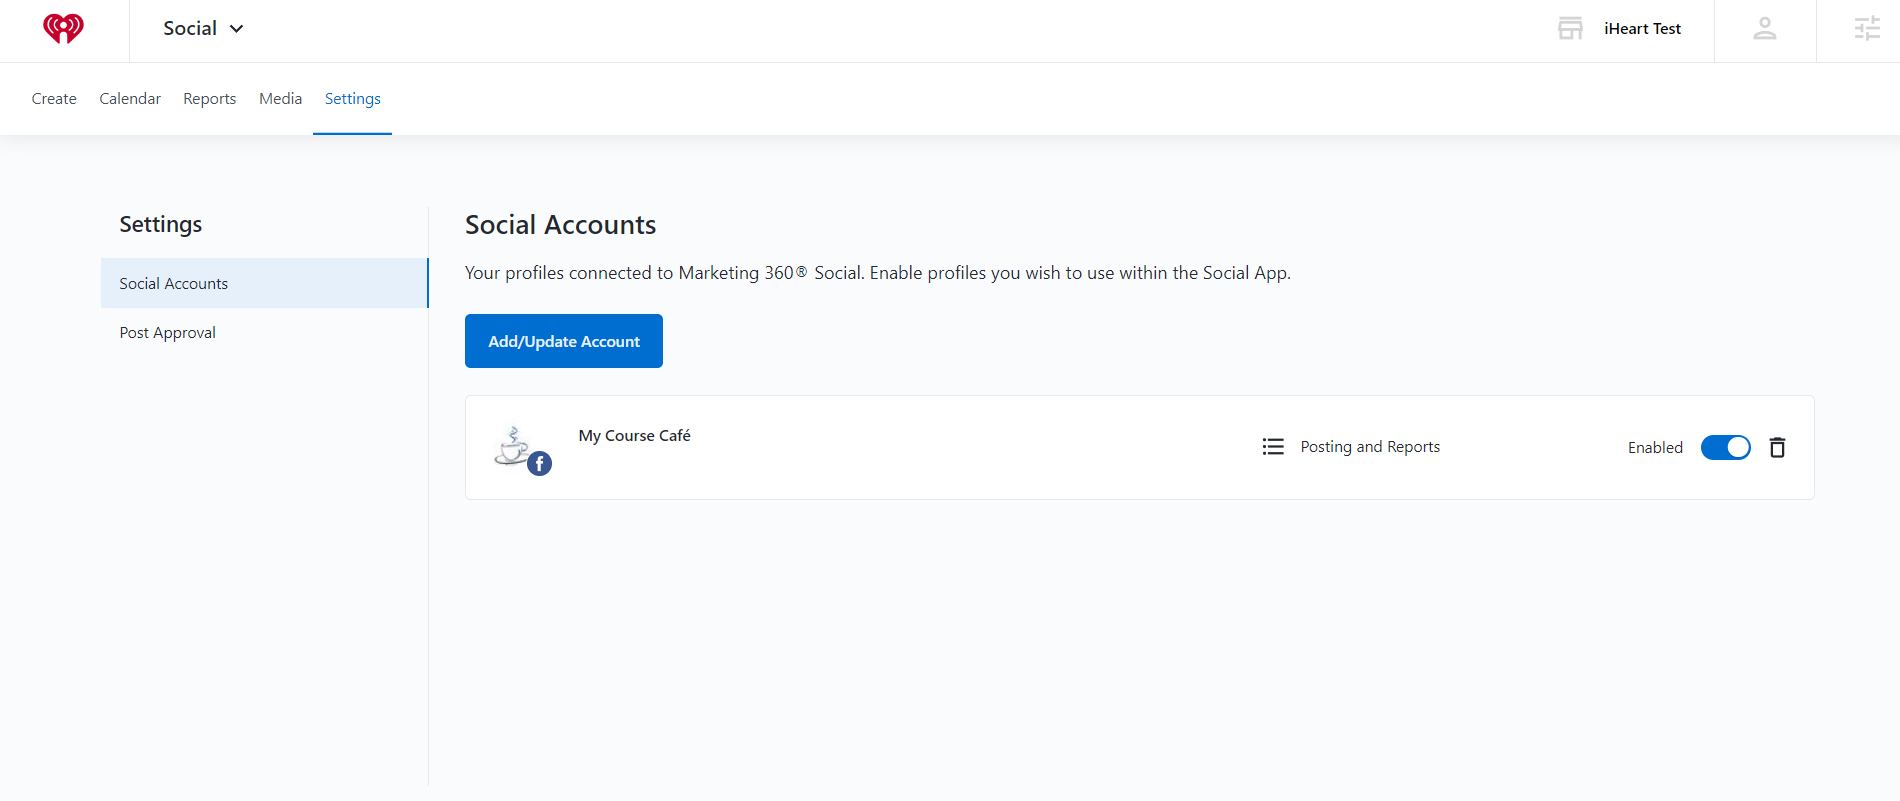The width and height of the screenshot is (1900, 801).
Task: Open the sliders settings icon
Action: (1867, 29)
